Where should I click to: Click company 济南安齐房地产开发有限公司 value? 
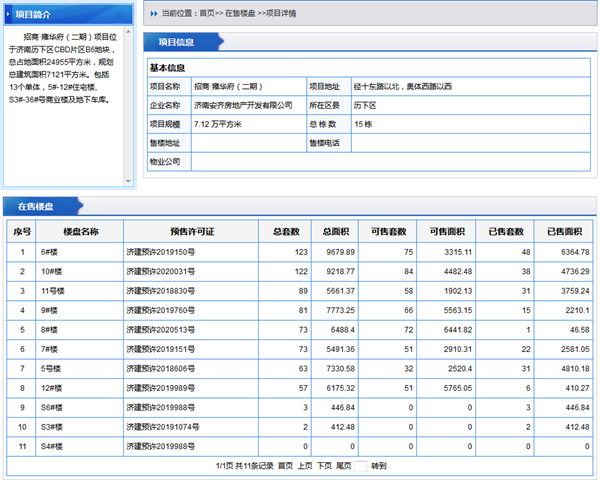(x=243, y=105)
